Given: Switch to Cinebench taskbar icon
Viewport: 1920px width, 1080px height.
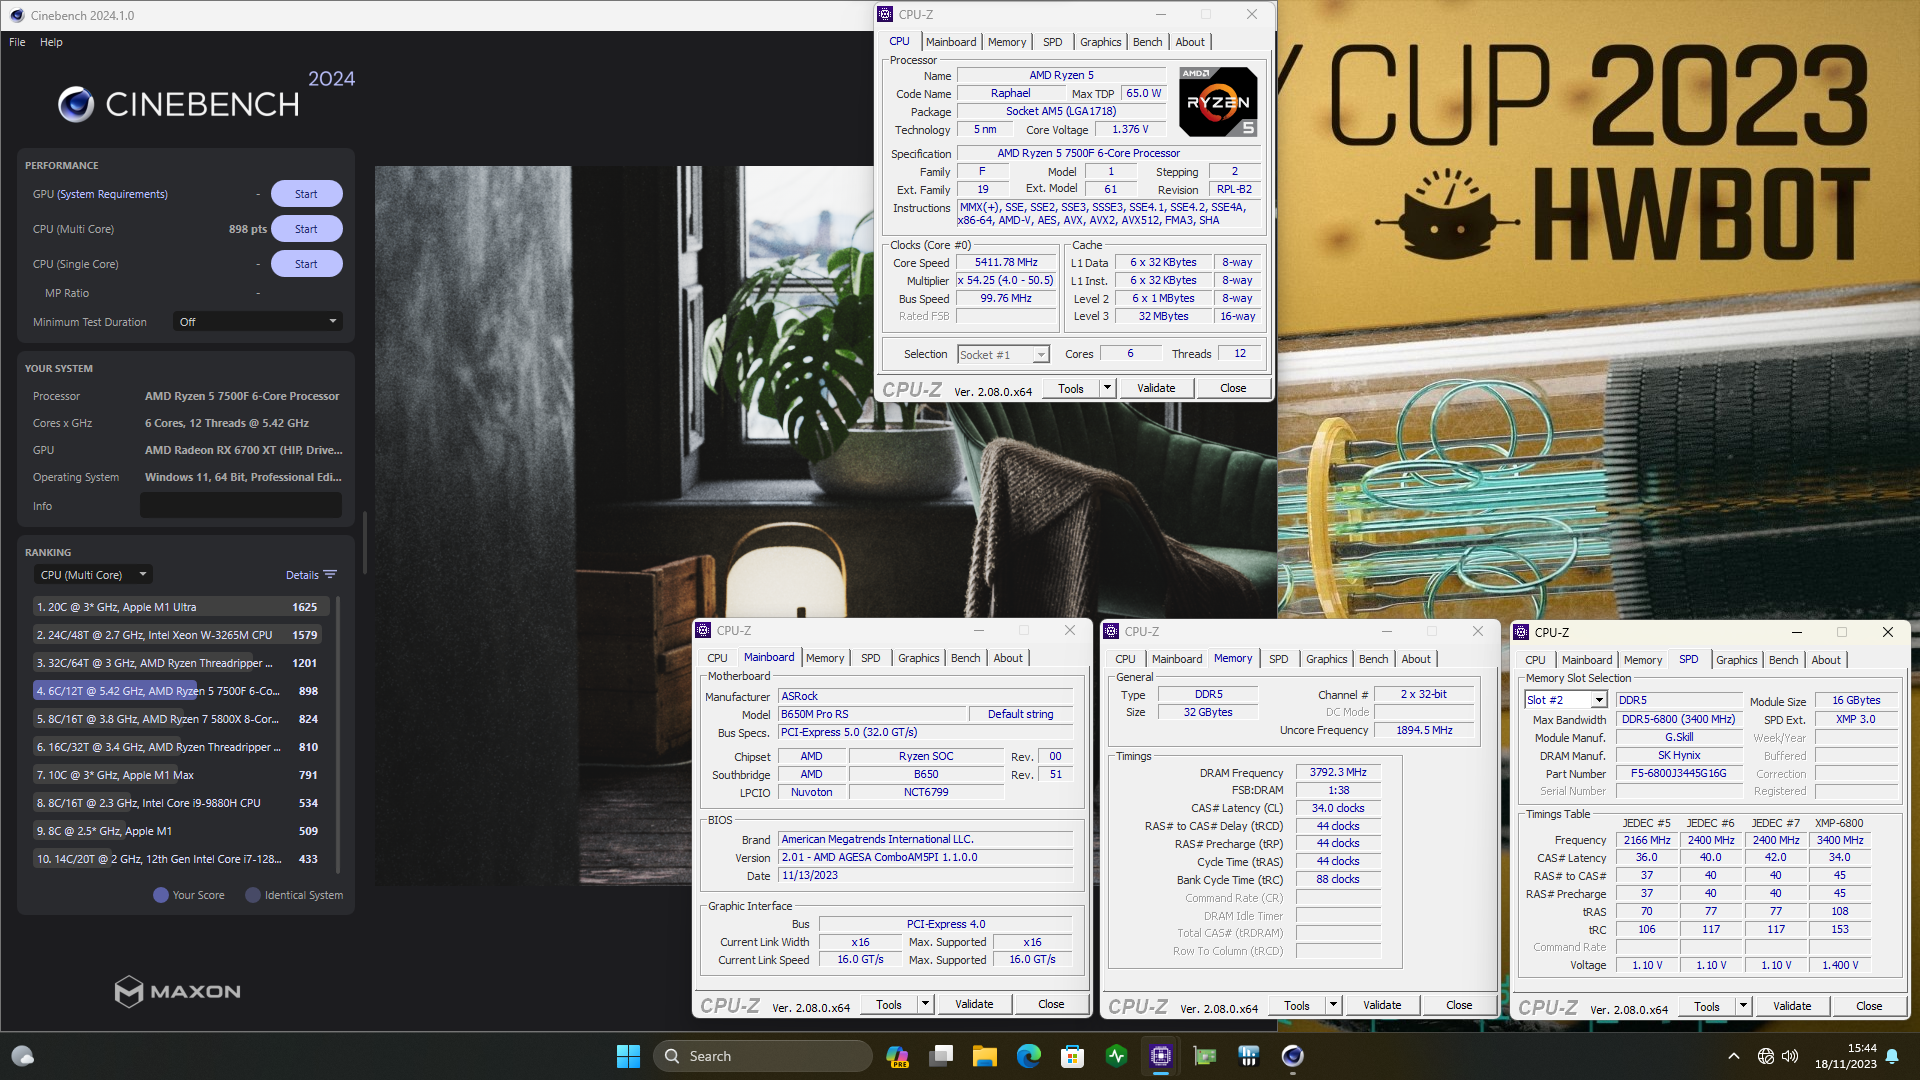Looking at the screenshot, I should pos(1292,1056).
